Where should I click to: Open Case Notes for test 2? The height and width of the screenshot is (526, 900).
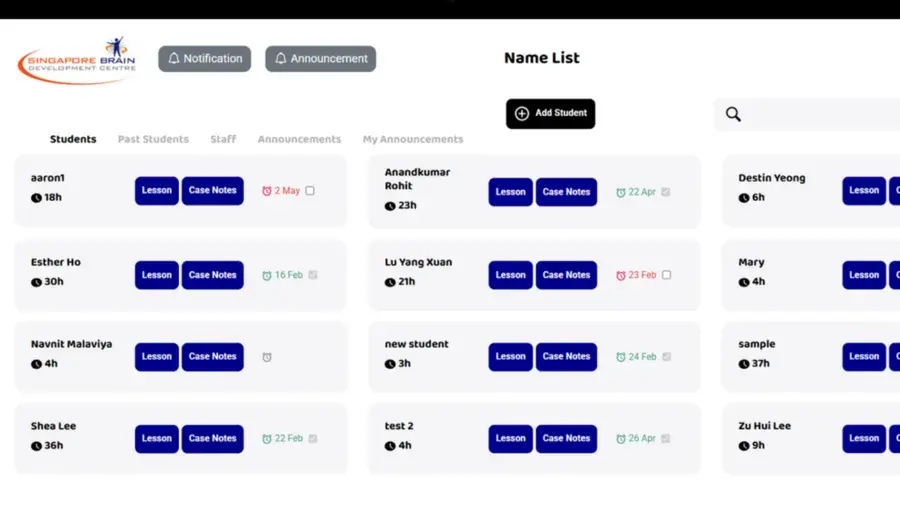pyautogui.click(x=566, y=439)
